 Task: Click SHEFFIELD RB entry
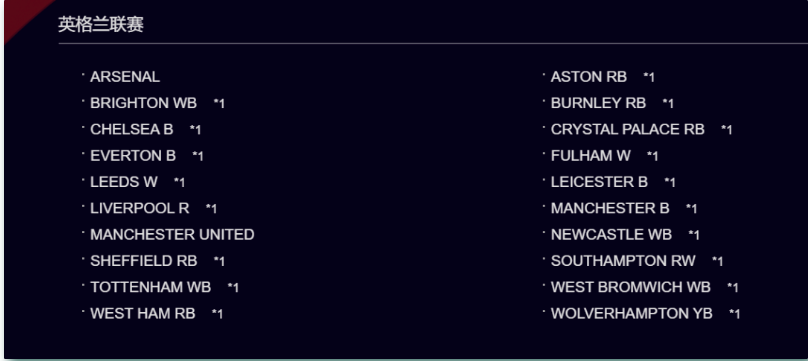tap(144, 261)
